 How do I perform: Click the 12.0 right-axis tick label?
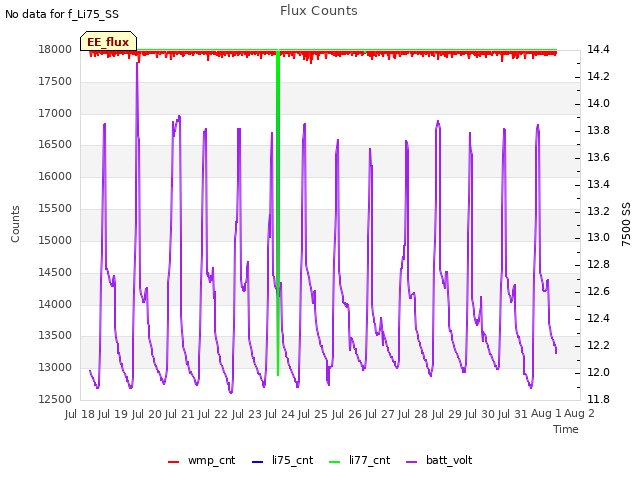tap(598, 372)
